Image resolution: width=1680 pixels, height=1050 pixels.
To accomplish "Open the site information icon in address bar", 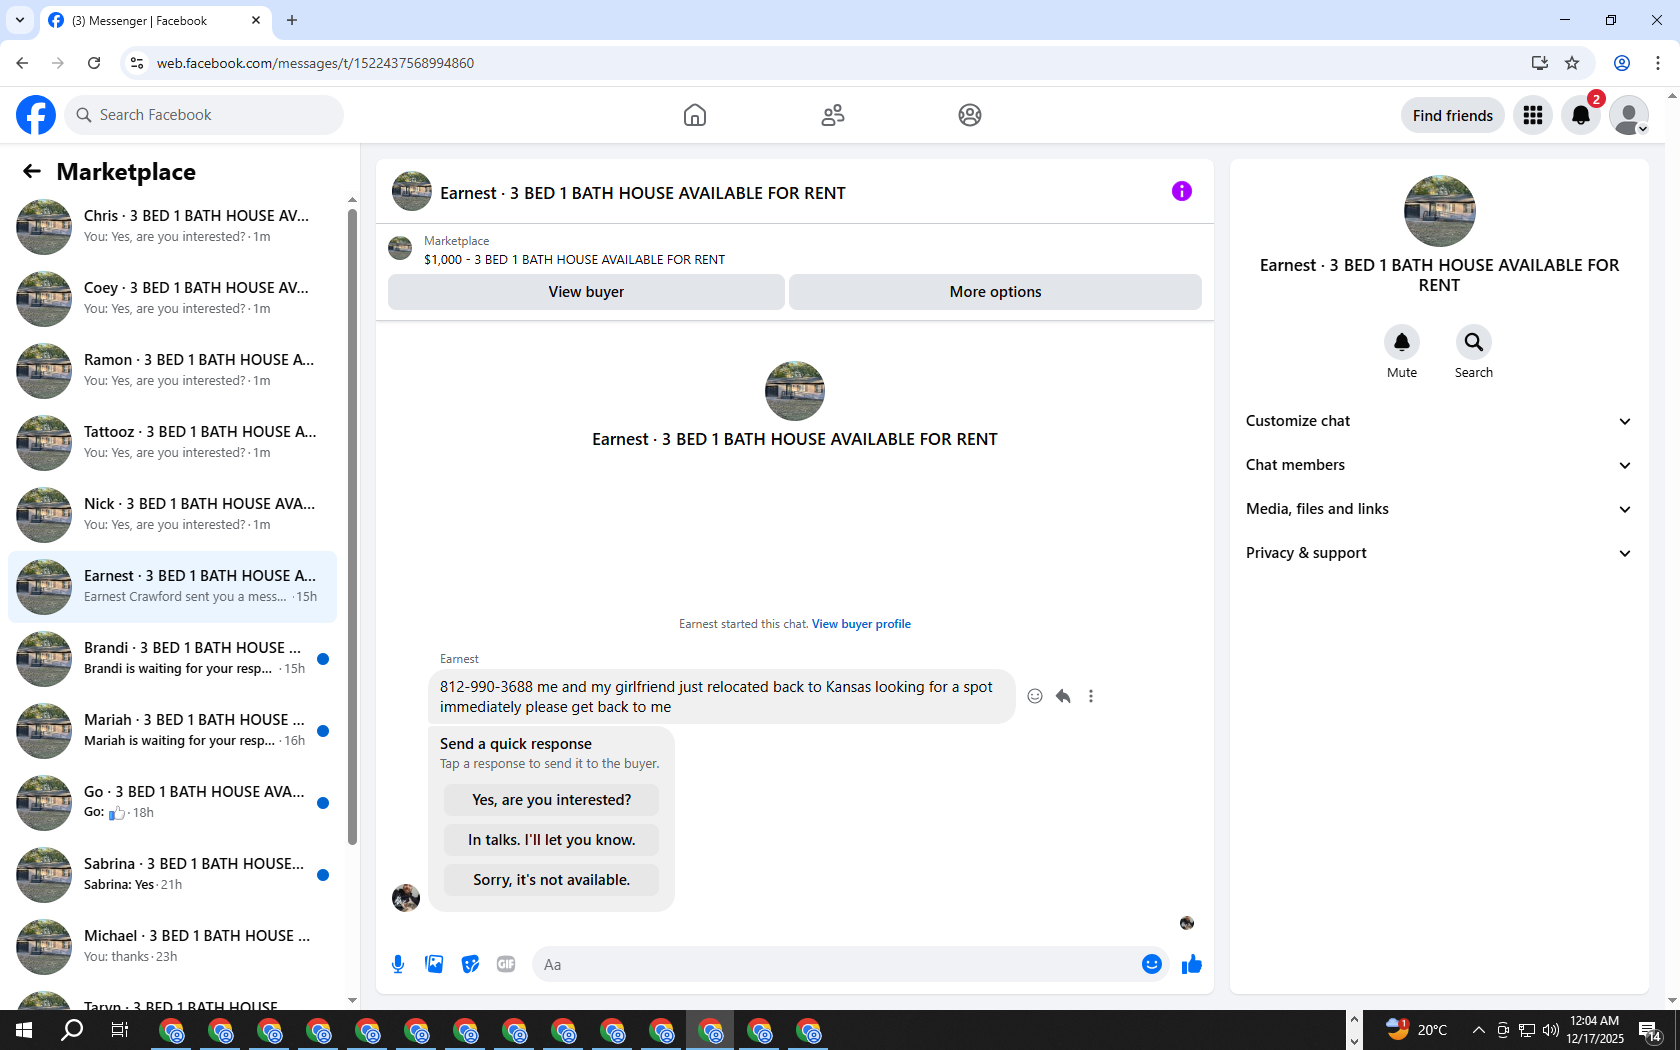I will point(137,63).
